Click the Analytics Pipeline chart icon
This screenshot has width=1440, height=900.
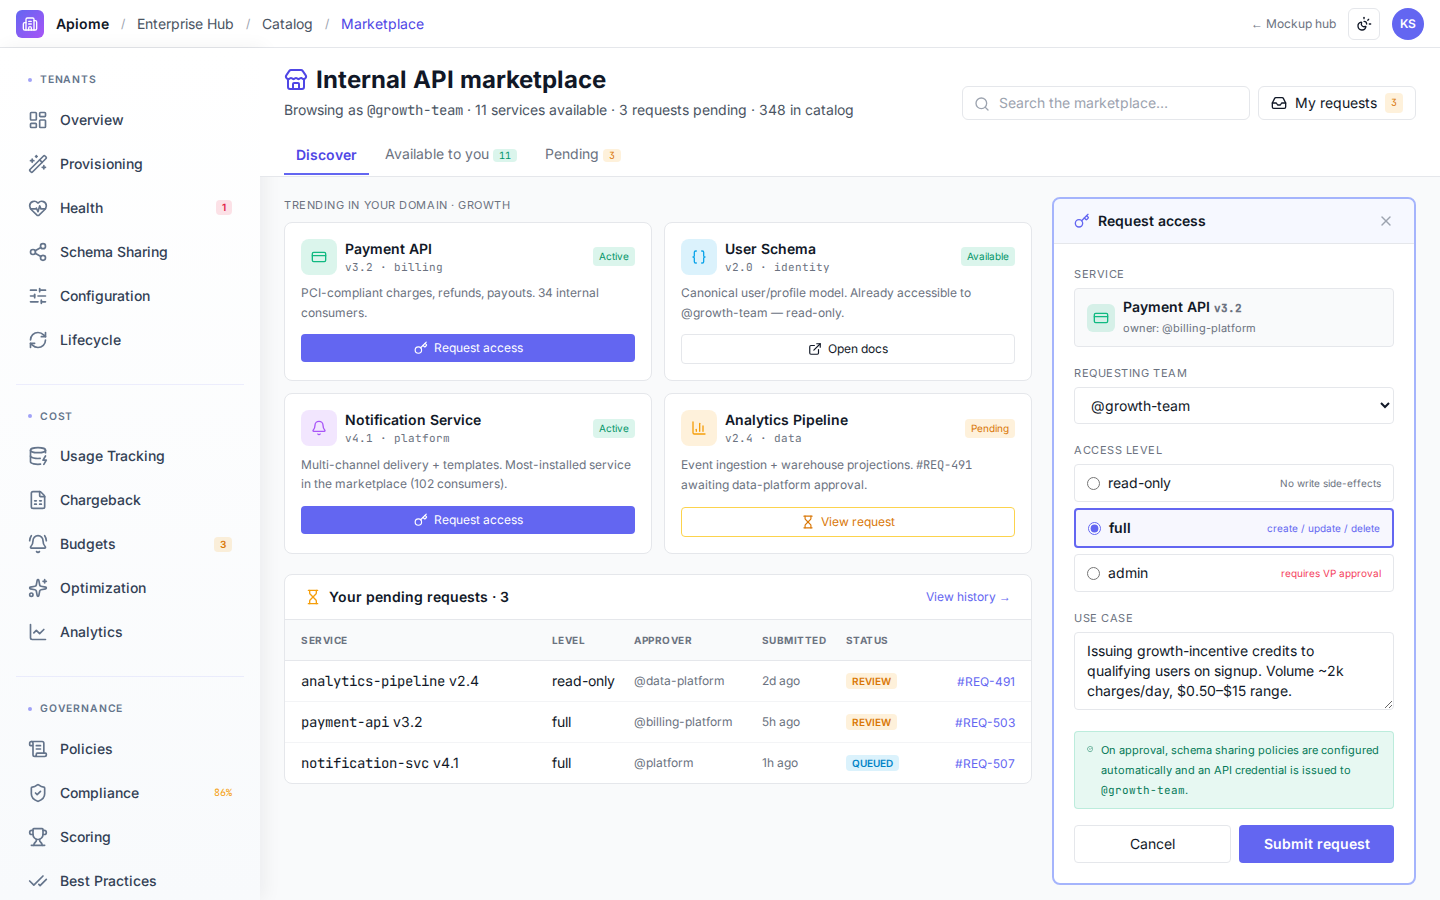click(x=699, y=428)
